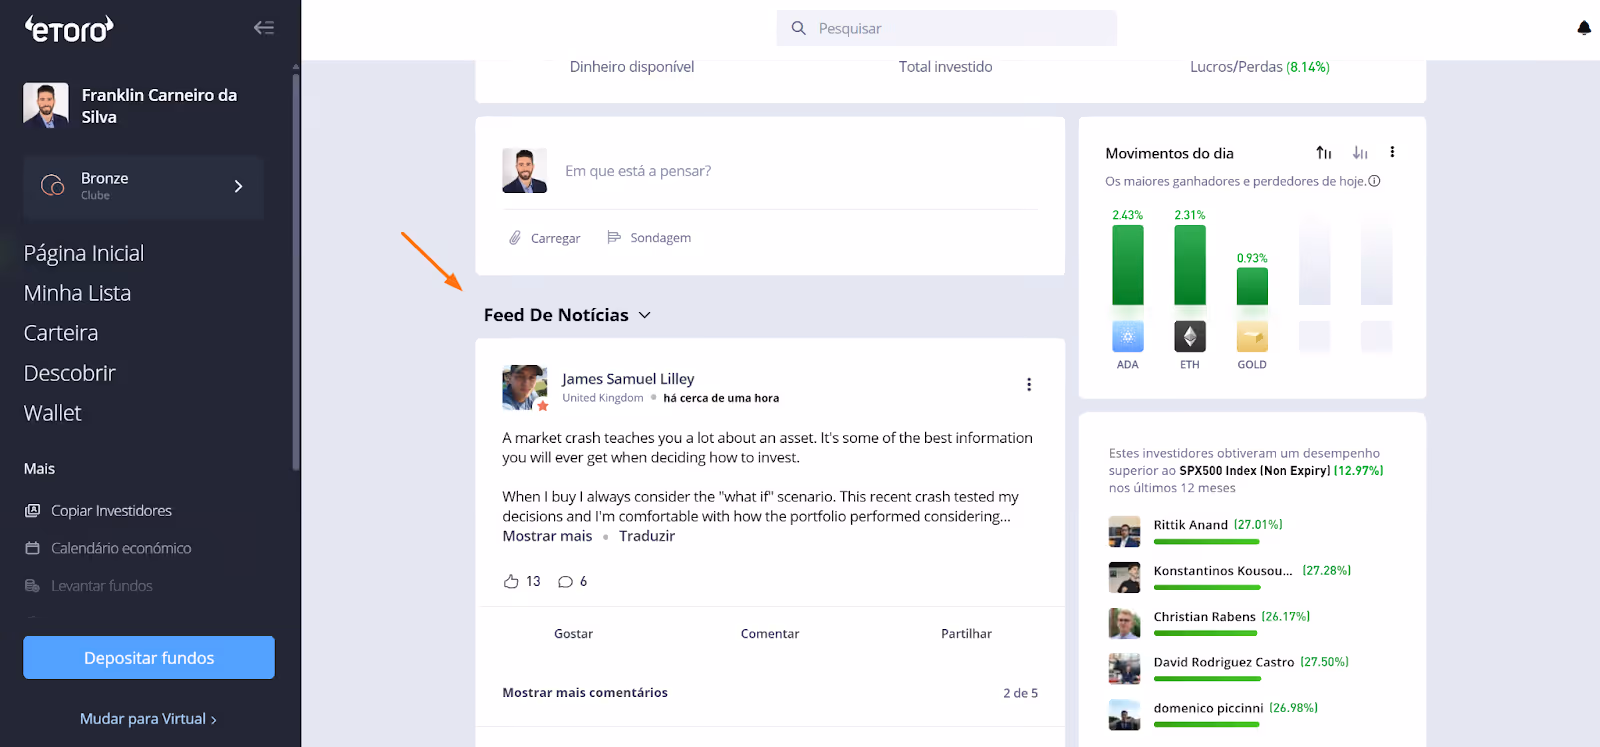
Task: Click the eToro logo
Action: (69, 29)
